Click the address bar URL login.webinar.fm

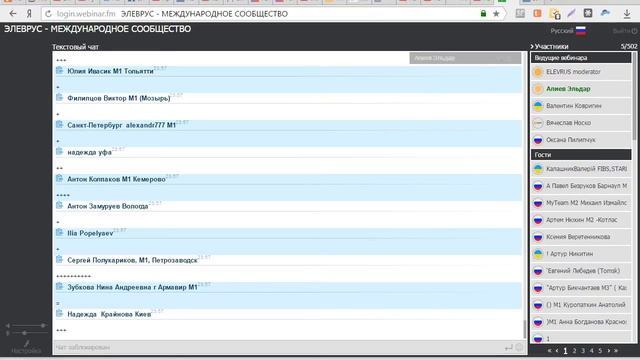pos(86,13)
